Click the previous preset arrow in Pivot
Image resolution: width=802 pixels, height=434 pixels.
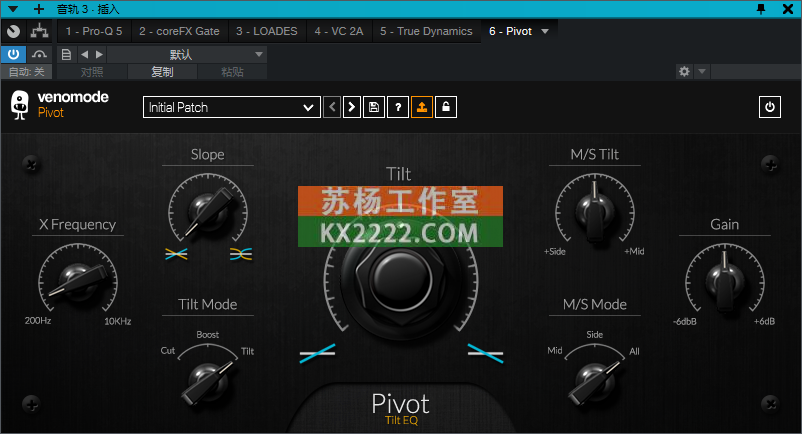pos(332,107)
